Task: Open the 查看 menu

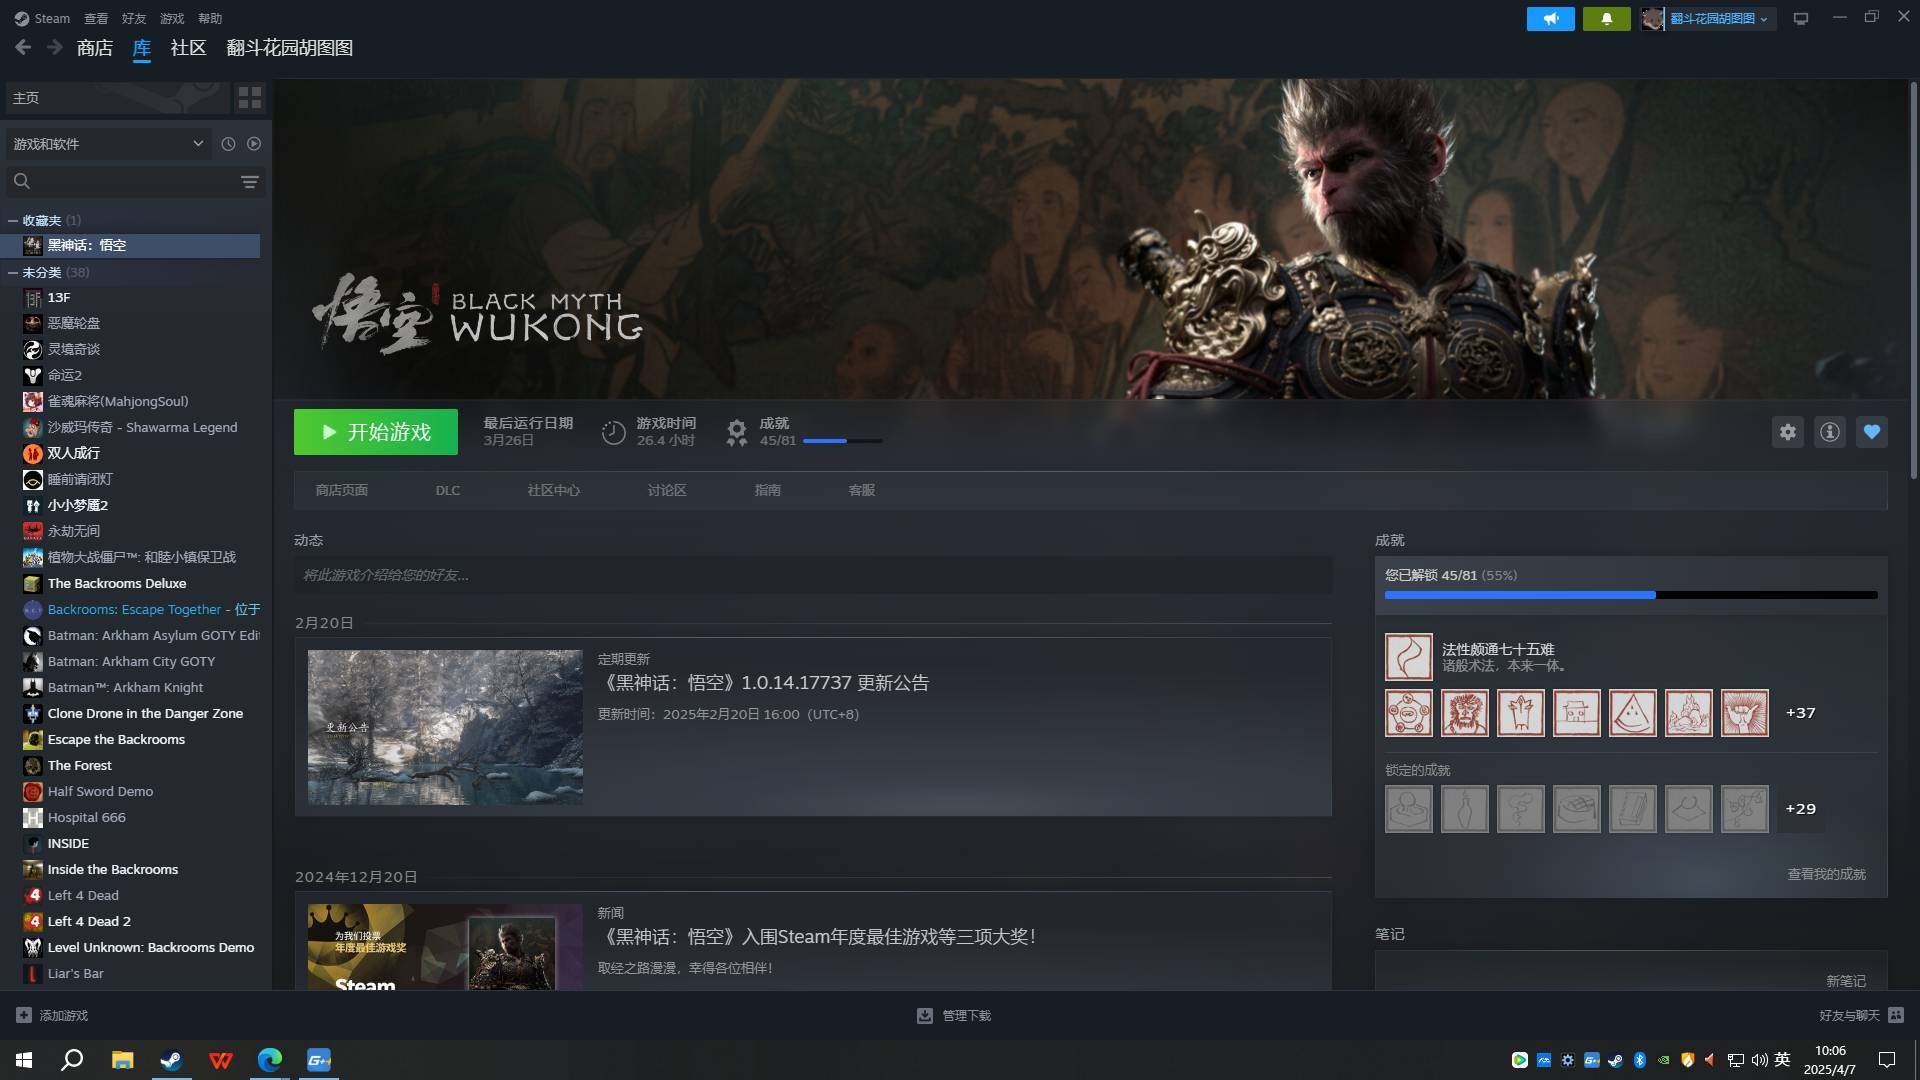Action: click(96, 18)
